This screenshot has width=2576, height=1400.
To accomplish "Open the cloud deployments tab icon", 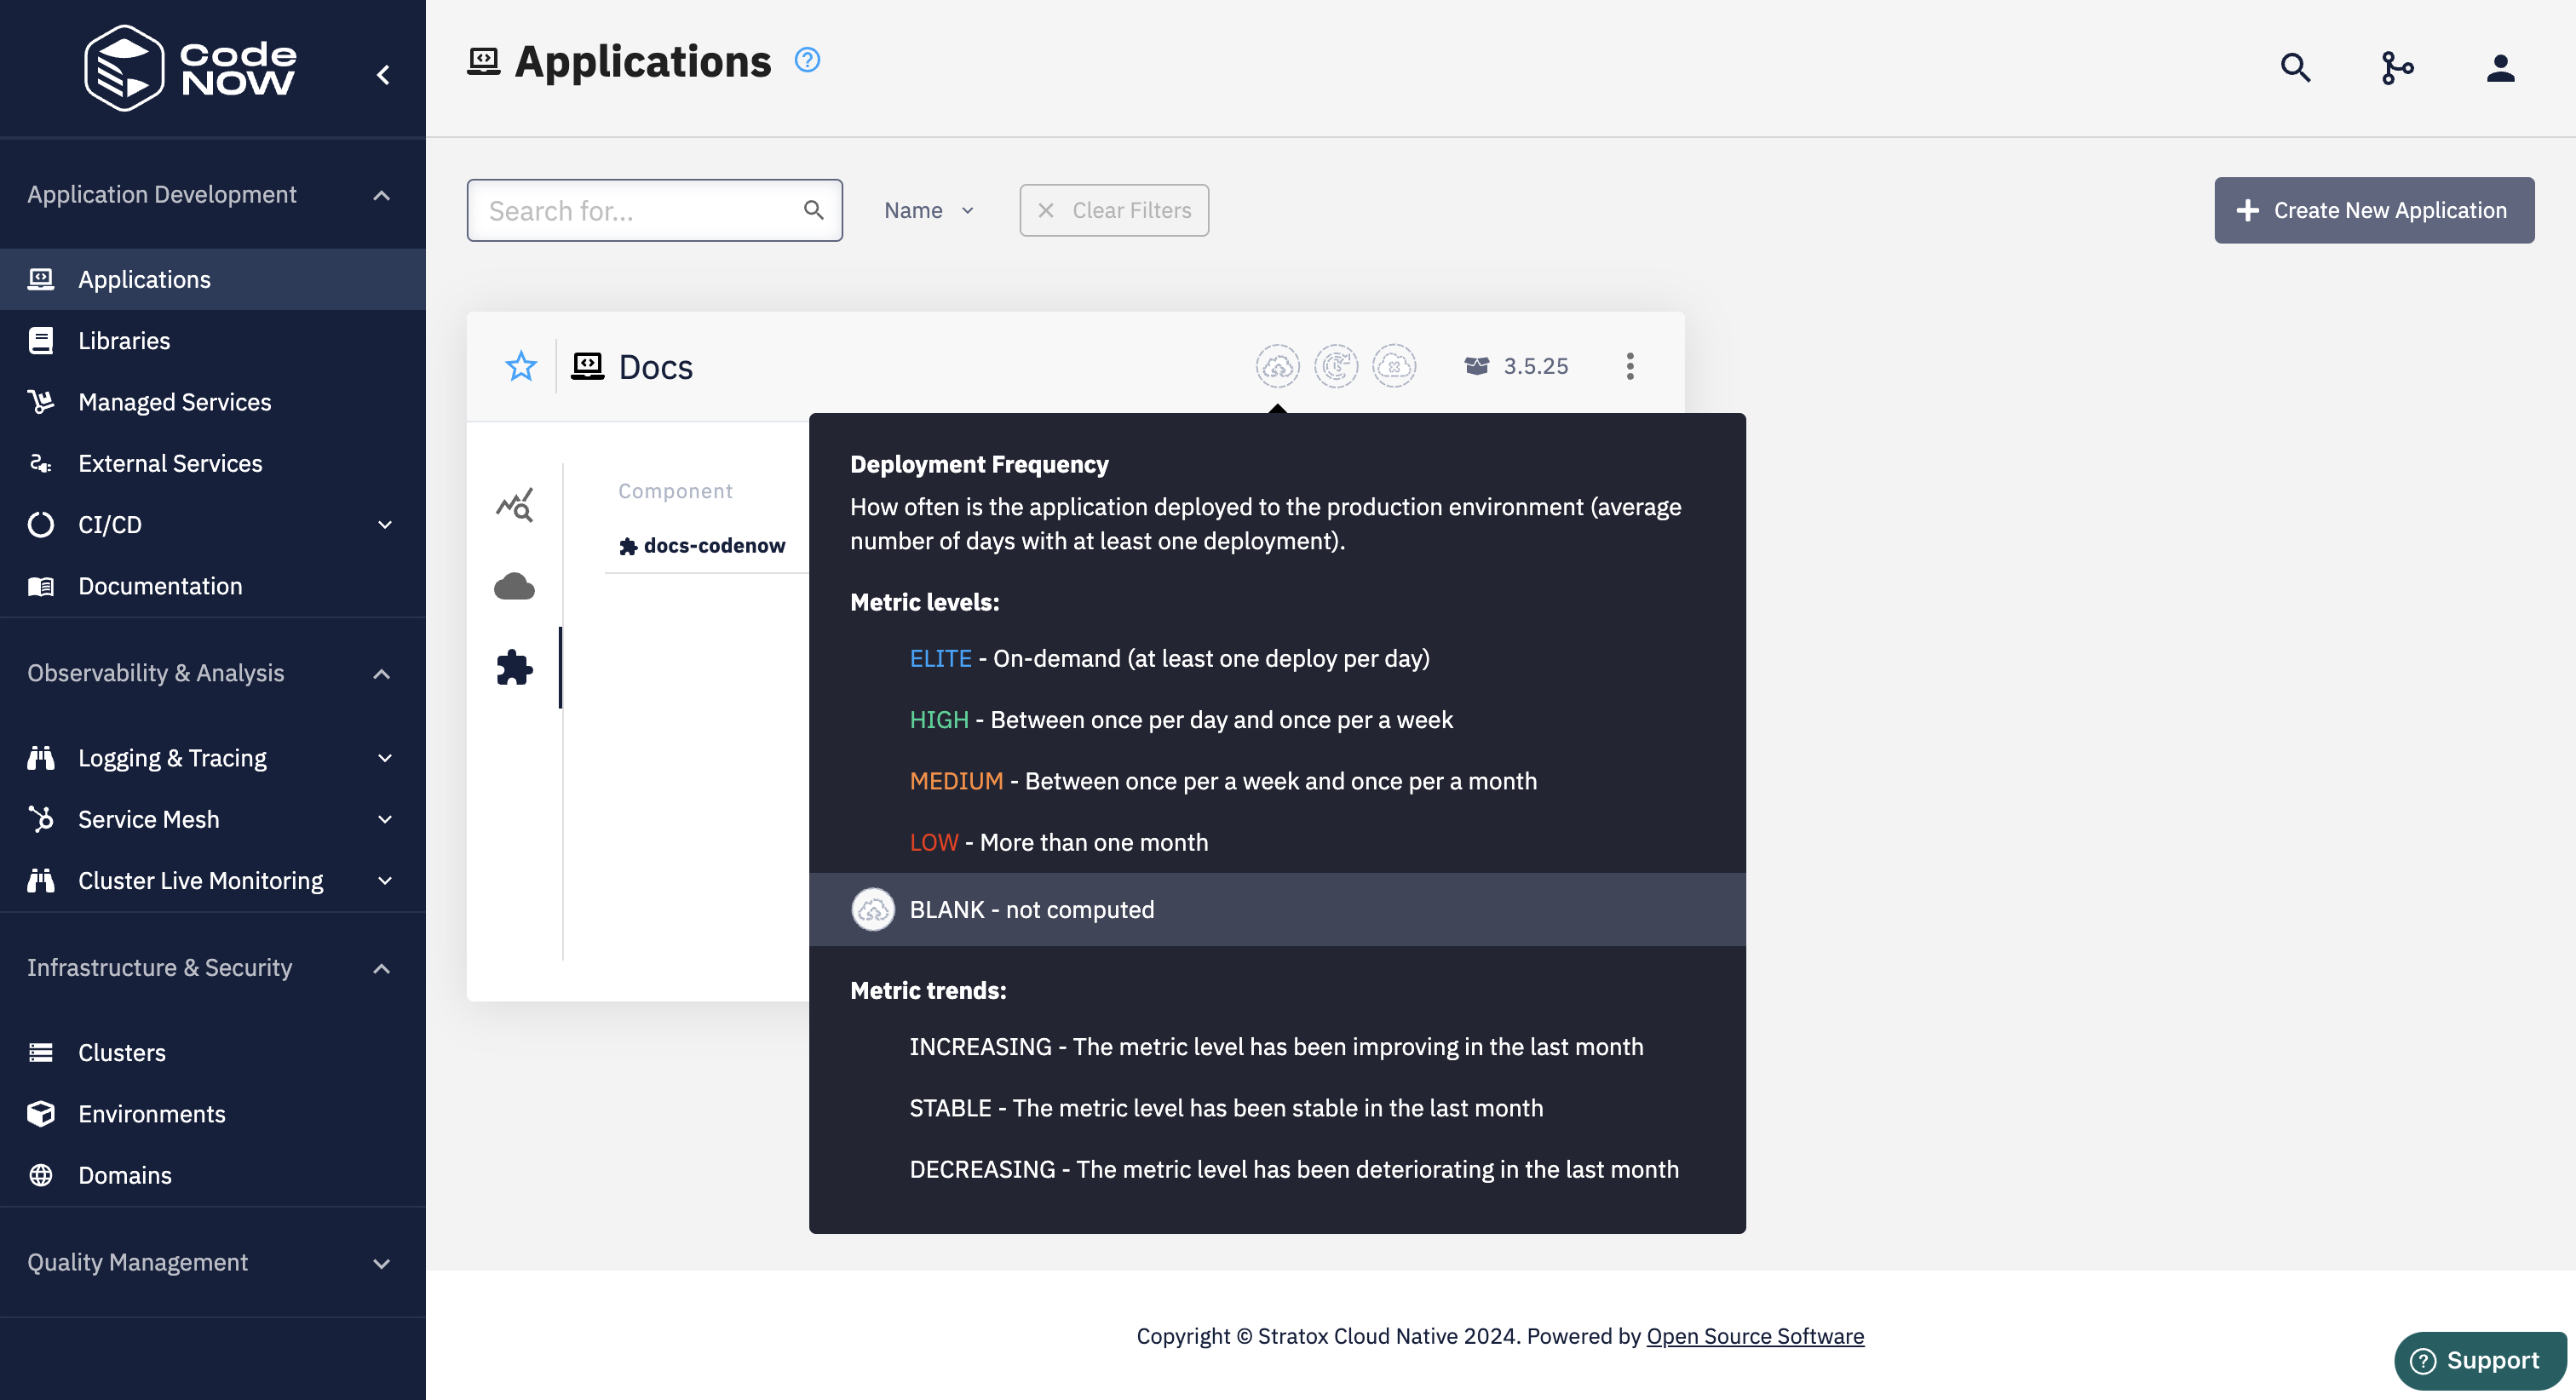I will [x=514, y=586].
